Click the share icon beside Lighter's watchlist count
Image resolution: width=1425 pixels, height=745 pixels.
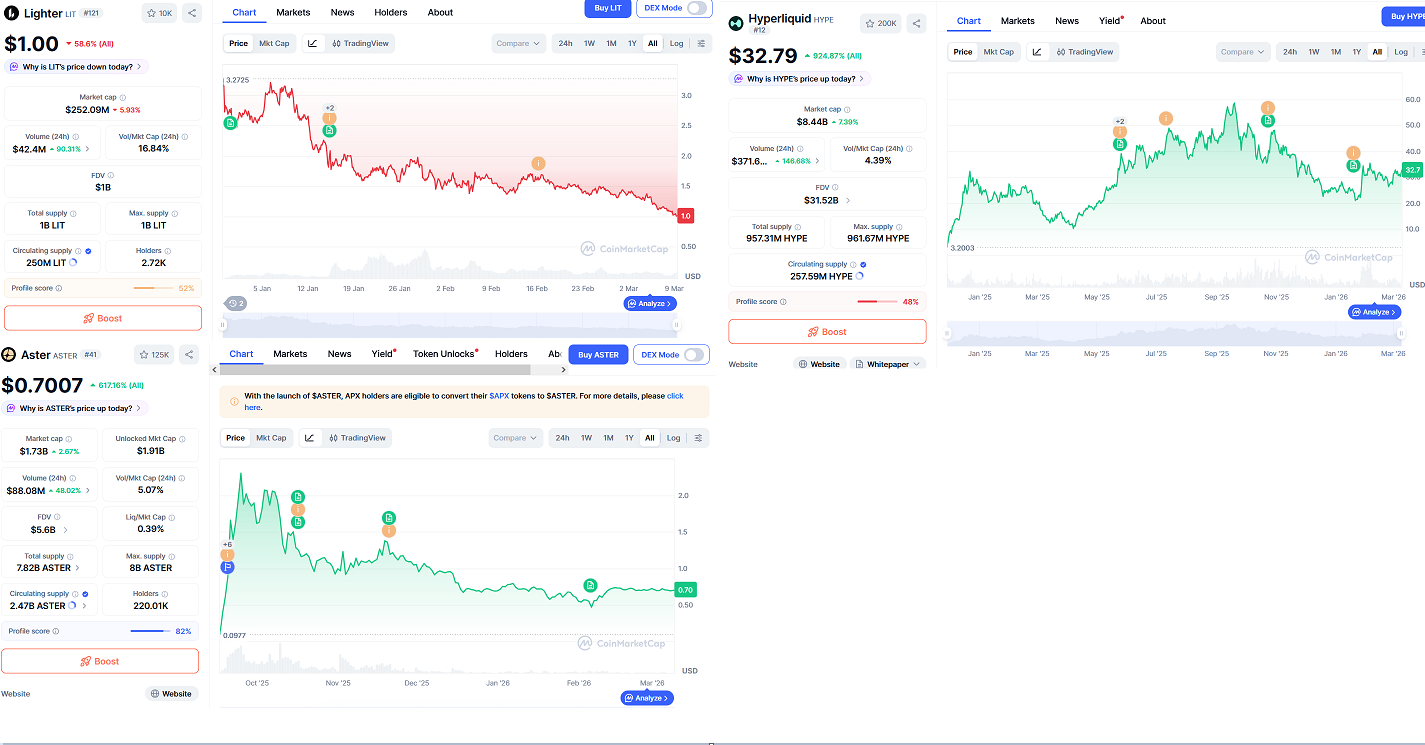[192, 13]
